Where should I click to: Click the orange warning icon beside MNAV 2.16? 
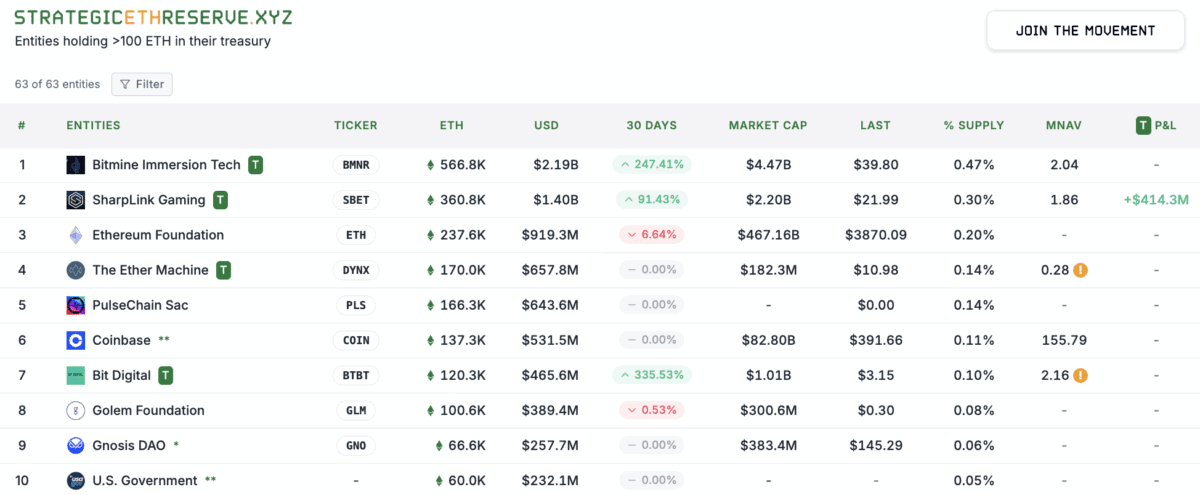coord(1080,375)
